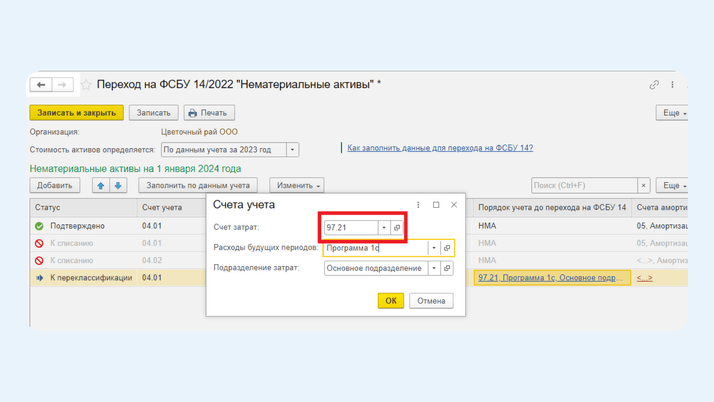Click the Печать button
Screen dimensions: 714x402
209,112
